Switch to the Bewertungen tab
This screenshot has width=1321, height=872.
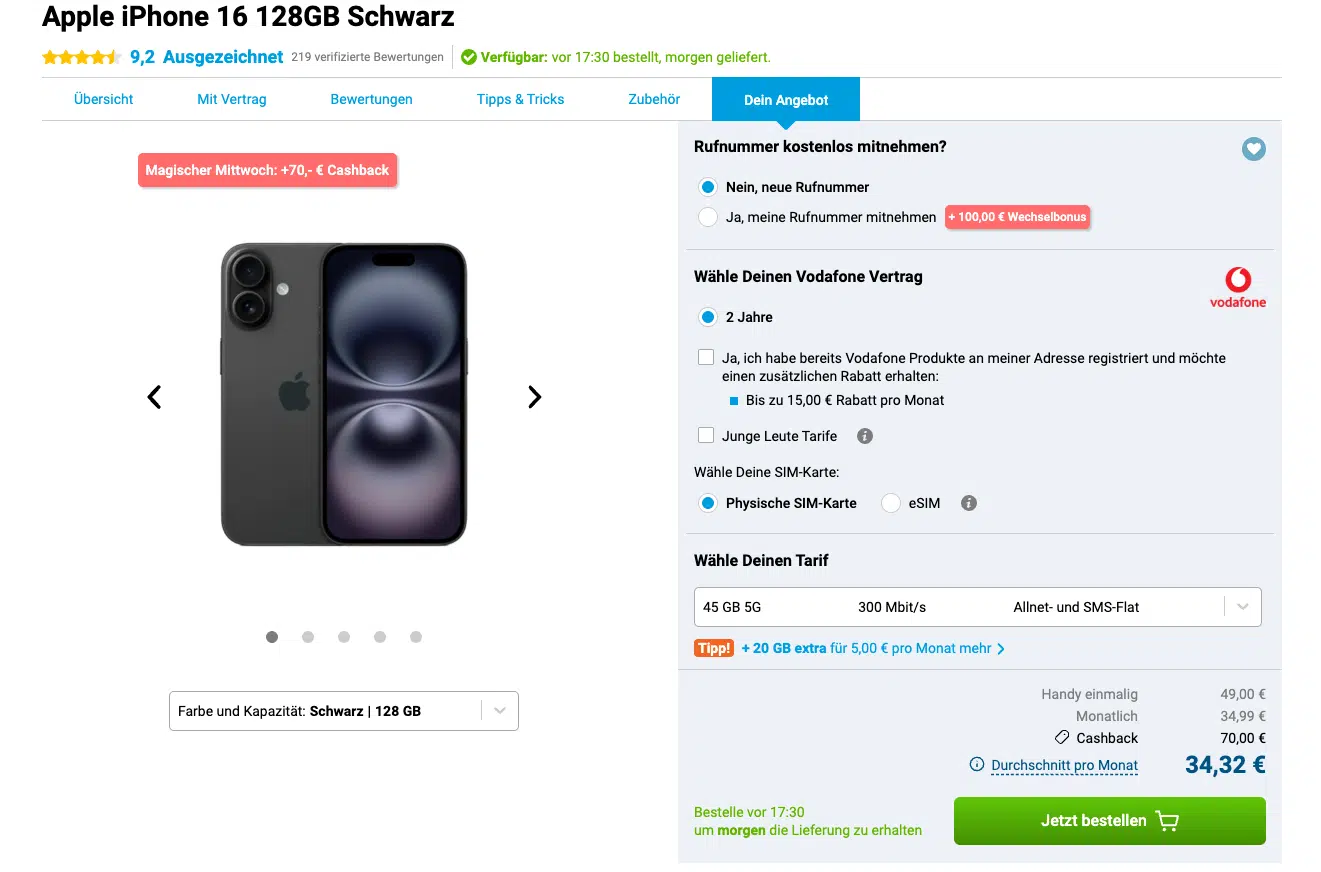371,99
